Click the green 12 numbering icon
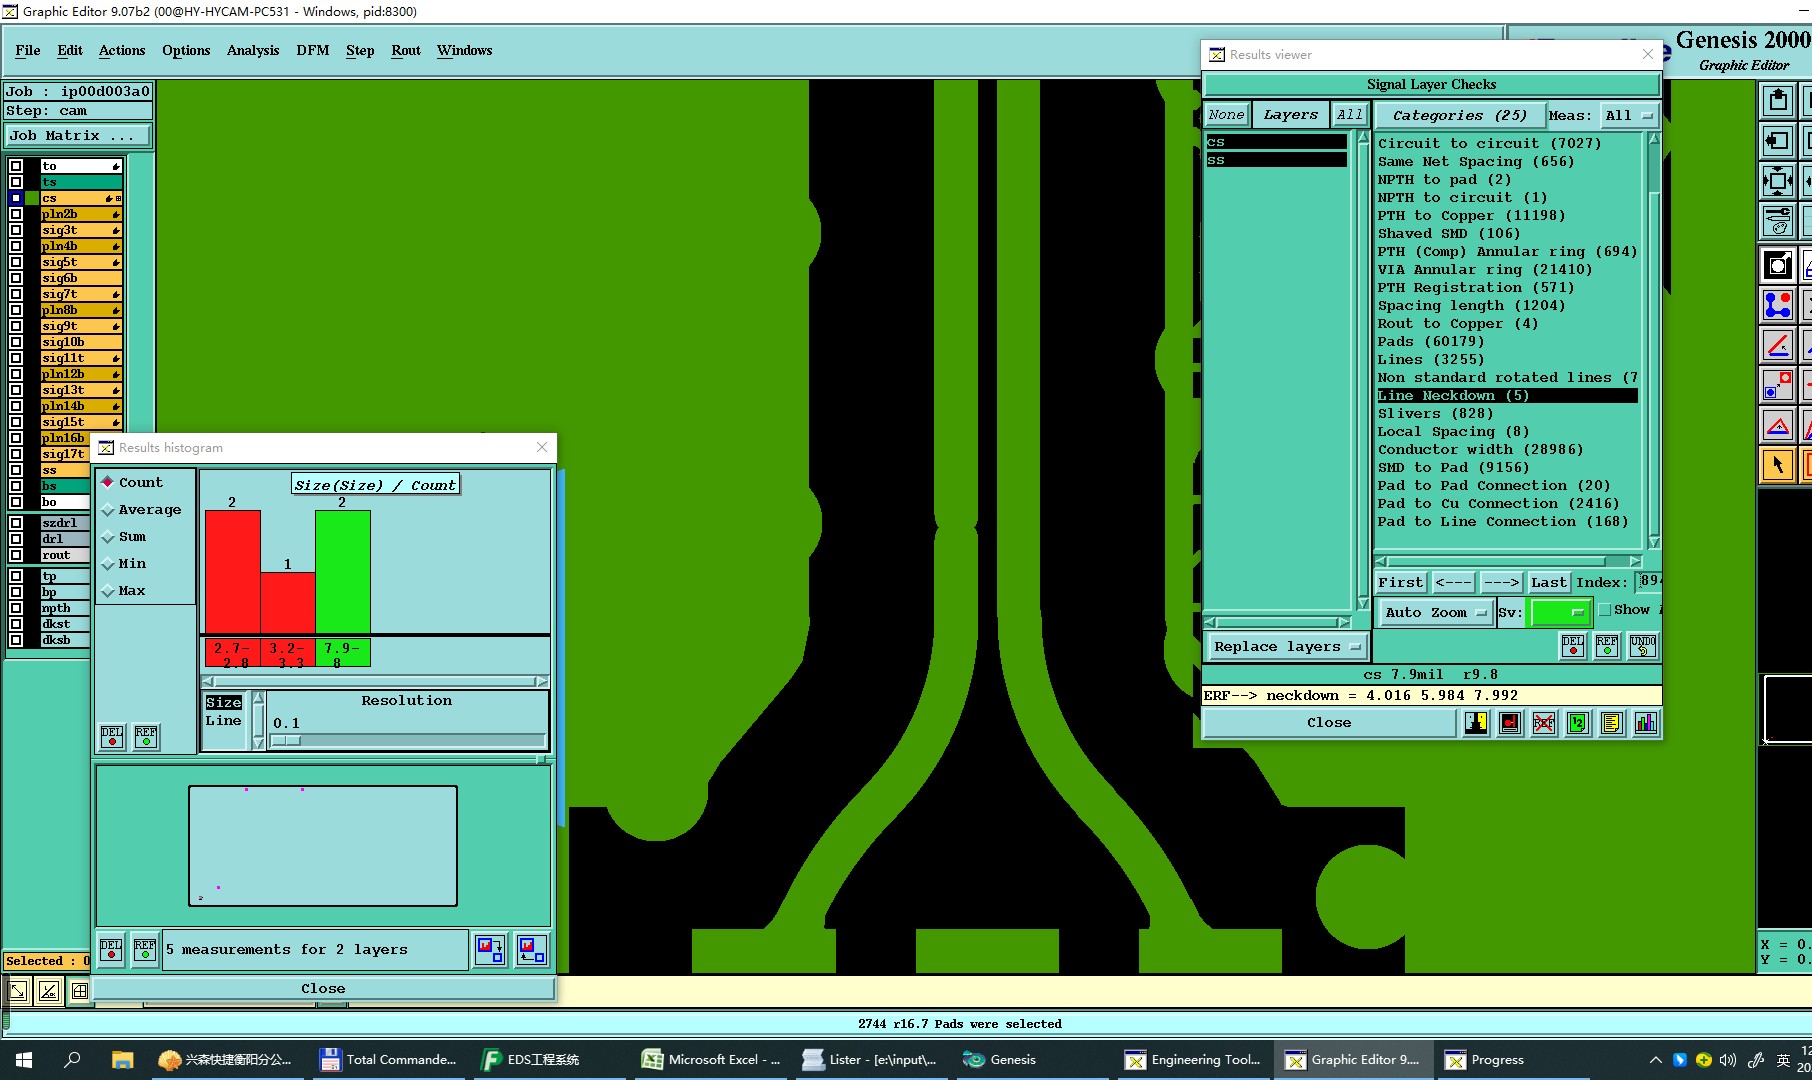The height and width of the screenshot is (1080, 1812). point(1578,722)
